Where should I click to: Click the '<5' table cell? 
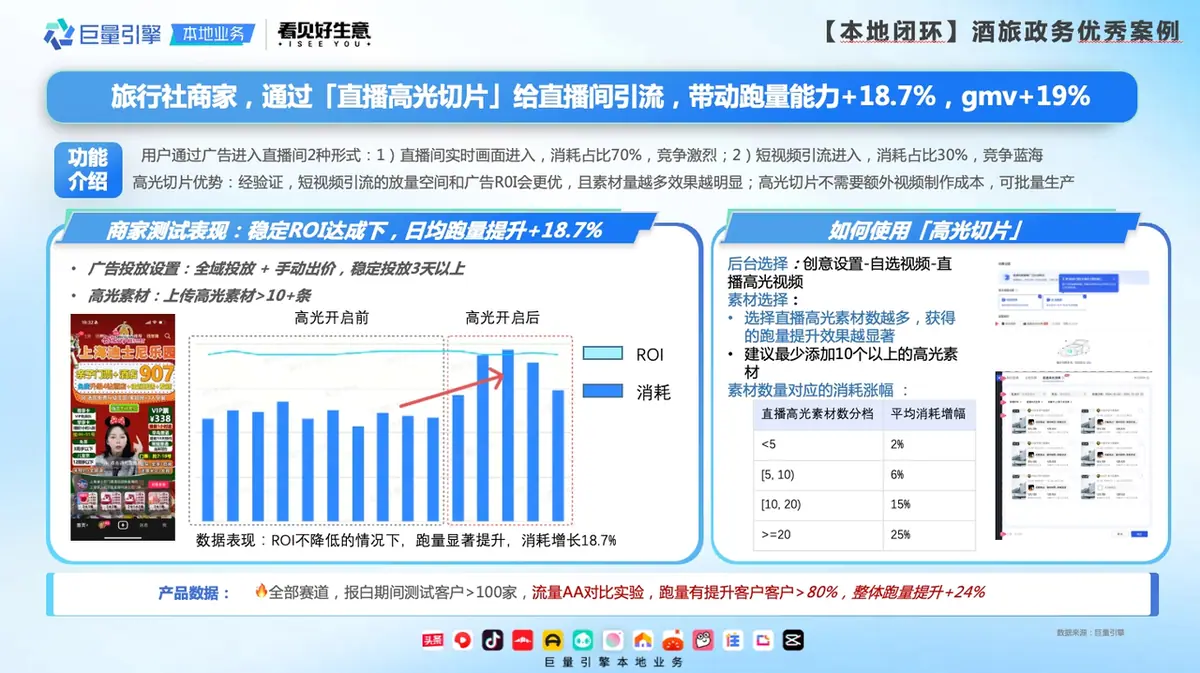[818, 444]
